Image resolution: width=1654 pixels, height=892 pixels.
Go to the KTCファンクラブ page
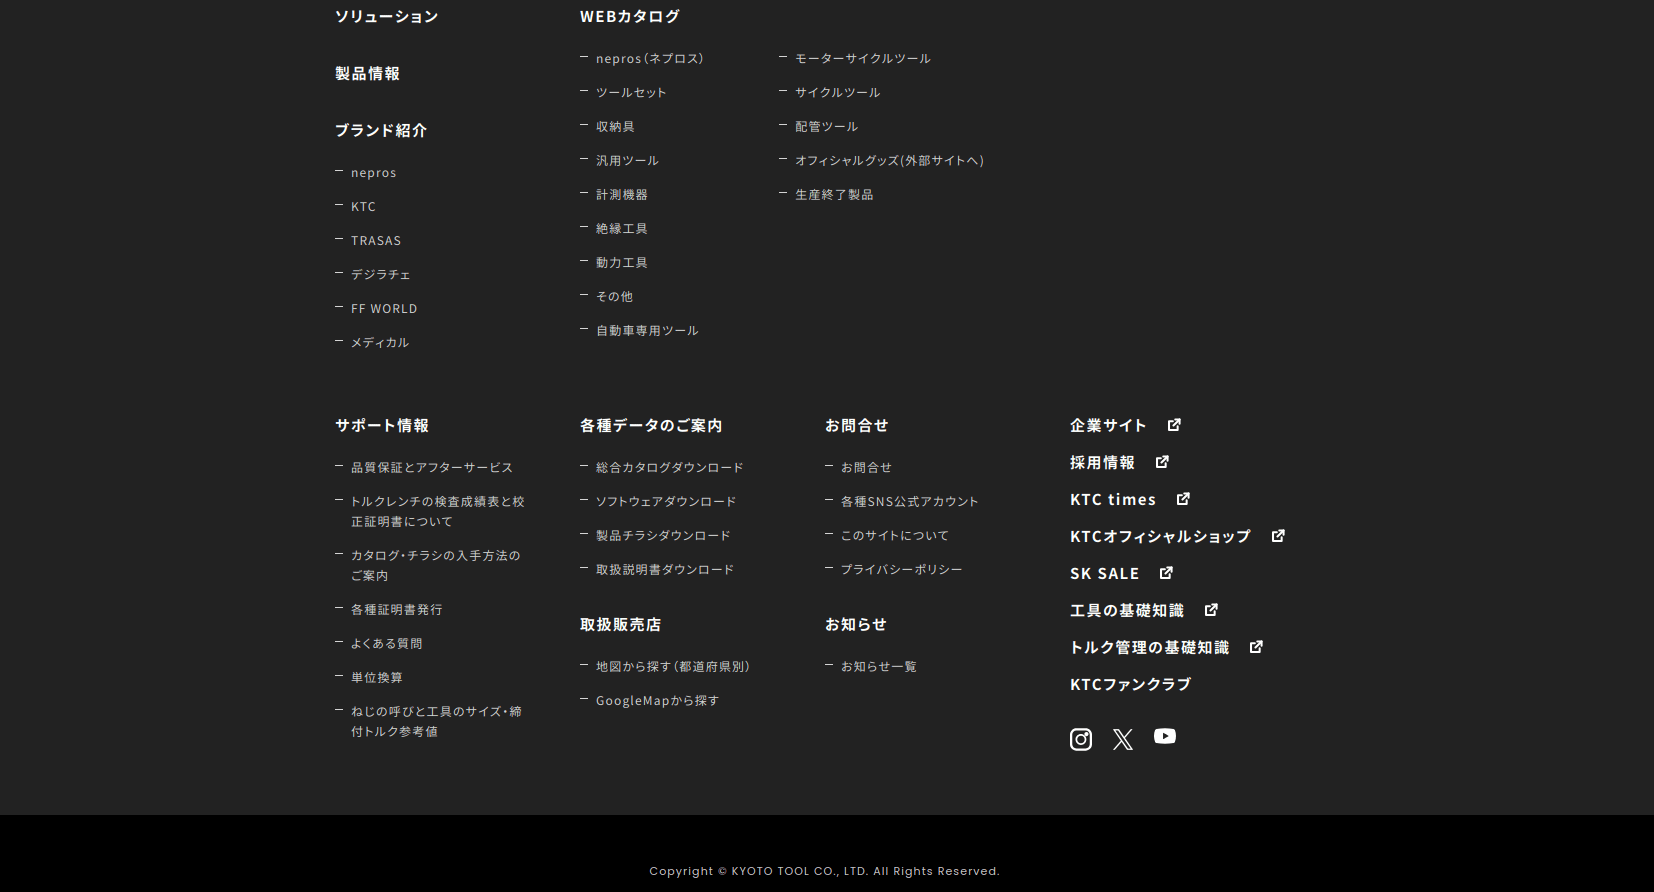point(1130,685)
